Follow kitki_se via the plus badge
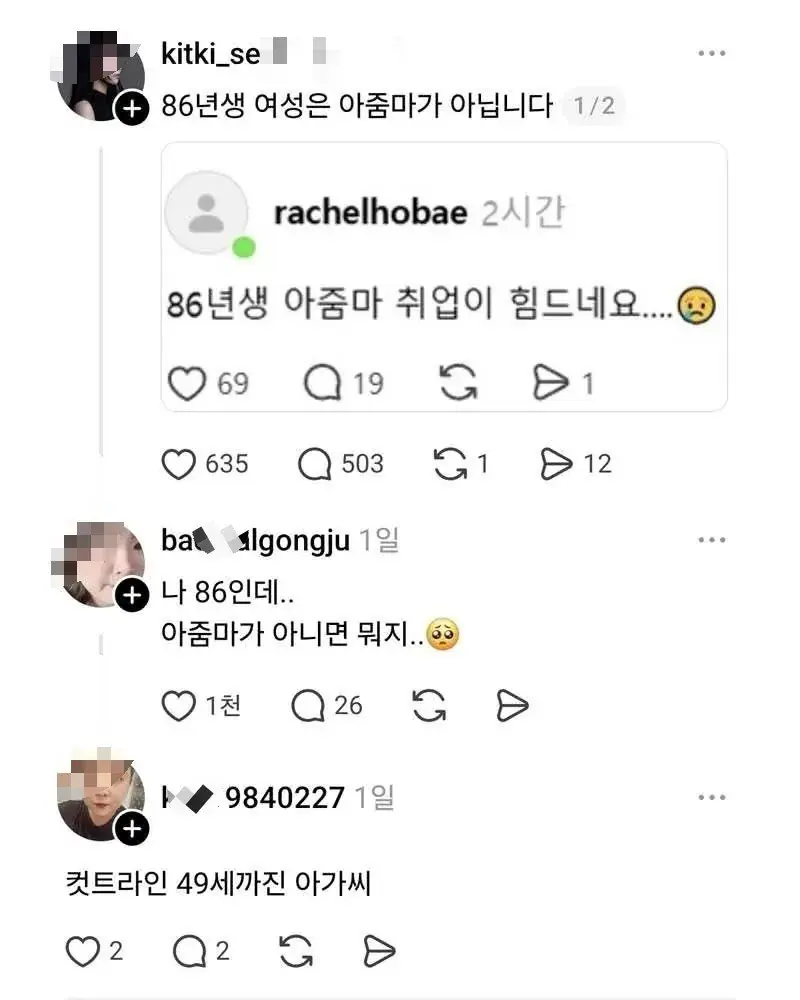Screen dimensions: 800x1000 (131, 109)
